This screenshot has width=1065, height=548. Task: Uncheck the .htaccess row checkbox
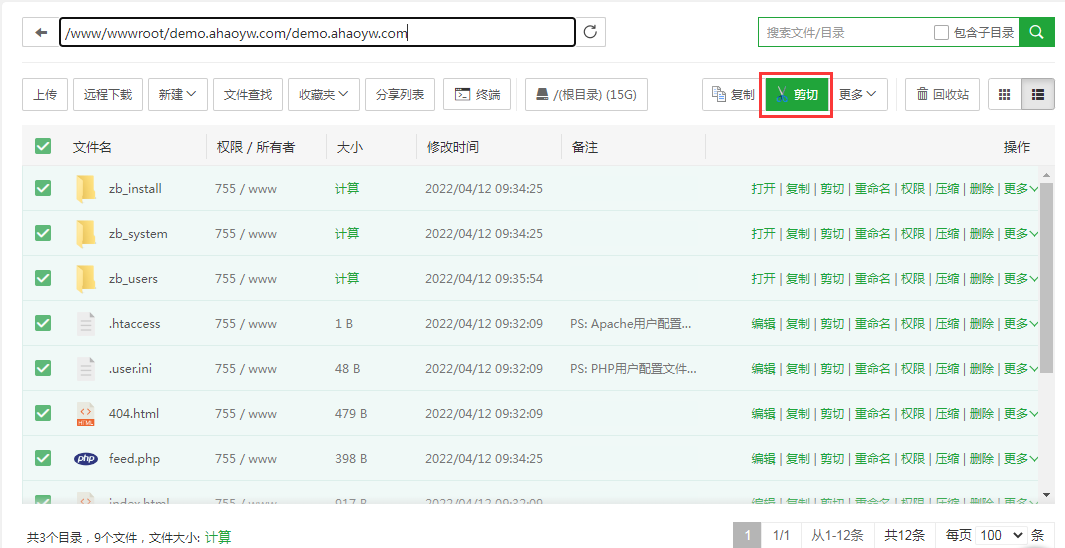pyautogui.click(x=43, y=323)
